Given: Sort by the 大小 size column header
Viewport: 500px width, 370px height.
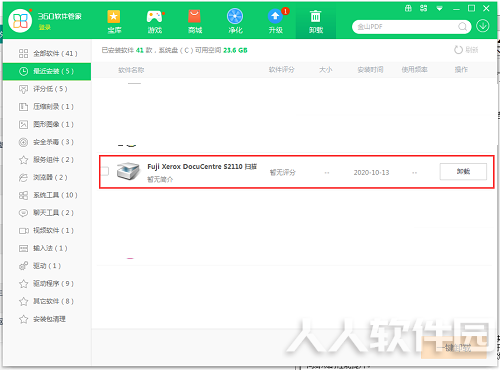Looking at the screenshot, I should 326,70.
